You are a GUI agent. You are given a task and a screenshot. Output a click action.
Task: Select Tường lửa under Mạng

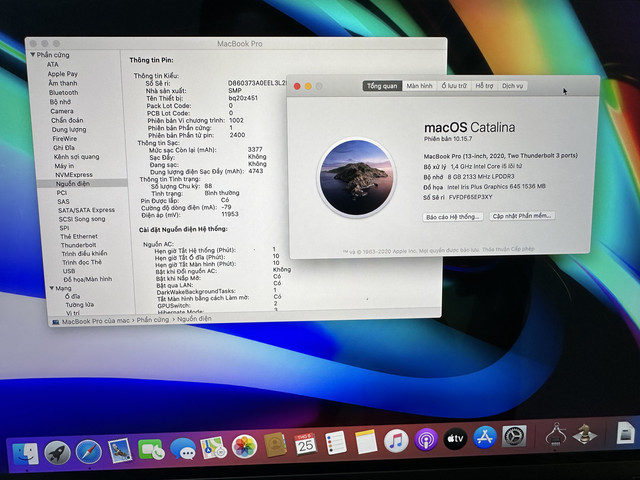coord(80,305)
